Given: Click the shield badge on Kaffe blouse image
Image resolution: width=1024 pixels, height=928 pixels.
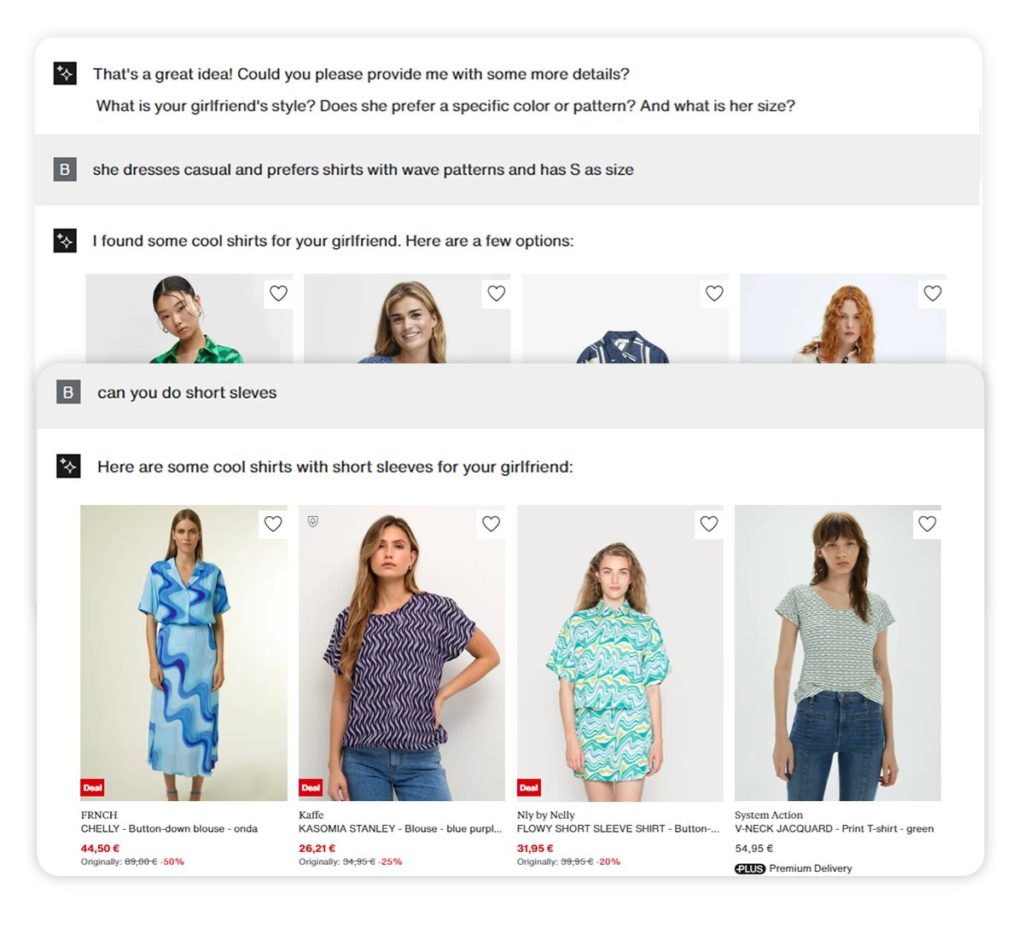Looking at the screenshot, I should tap(313, 521).
